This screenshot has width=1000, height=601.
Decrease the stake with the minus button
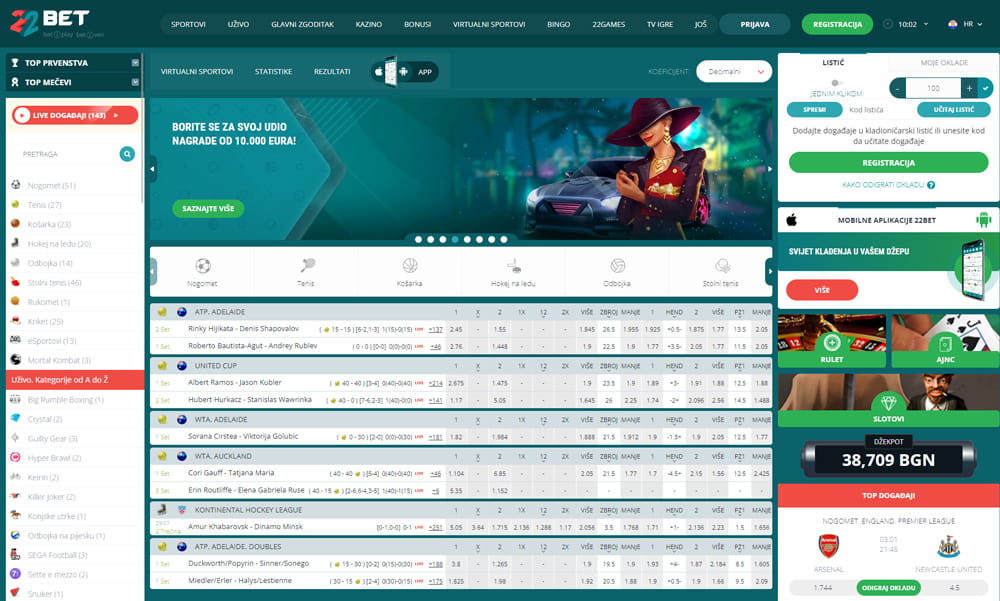(x=897, y=88)
